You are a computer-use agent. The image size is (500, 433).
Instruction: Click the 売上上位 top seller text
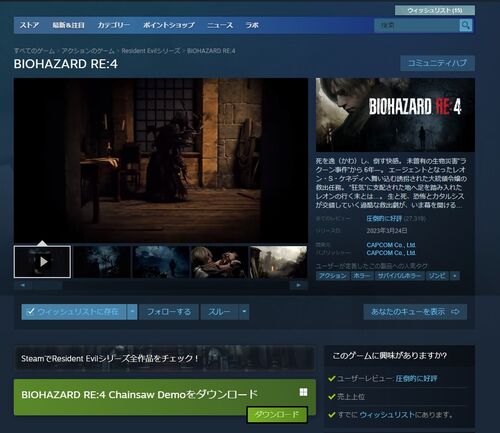tap(351, 397)
